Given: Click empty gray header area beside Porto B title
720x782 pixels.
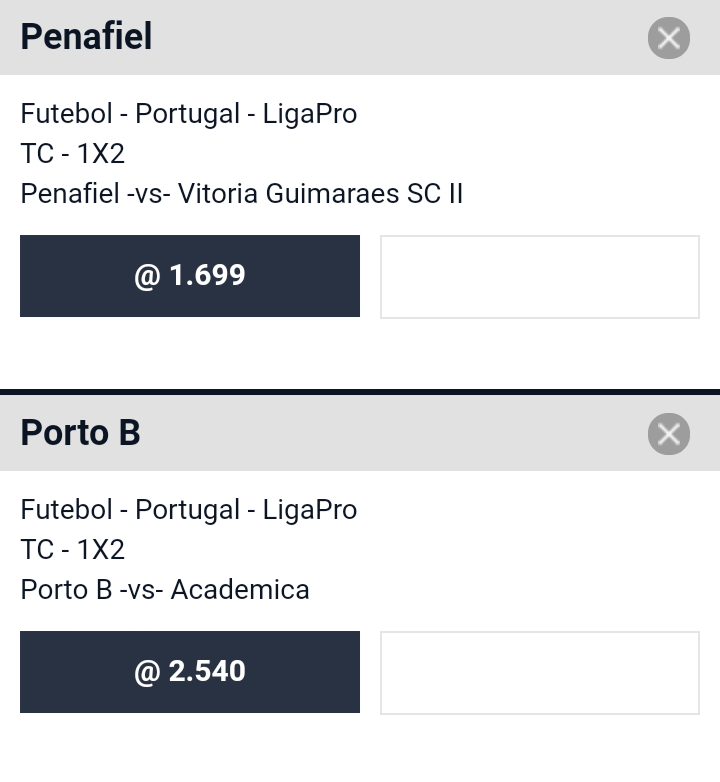Looking at the screenshot, I should point(394,433).
